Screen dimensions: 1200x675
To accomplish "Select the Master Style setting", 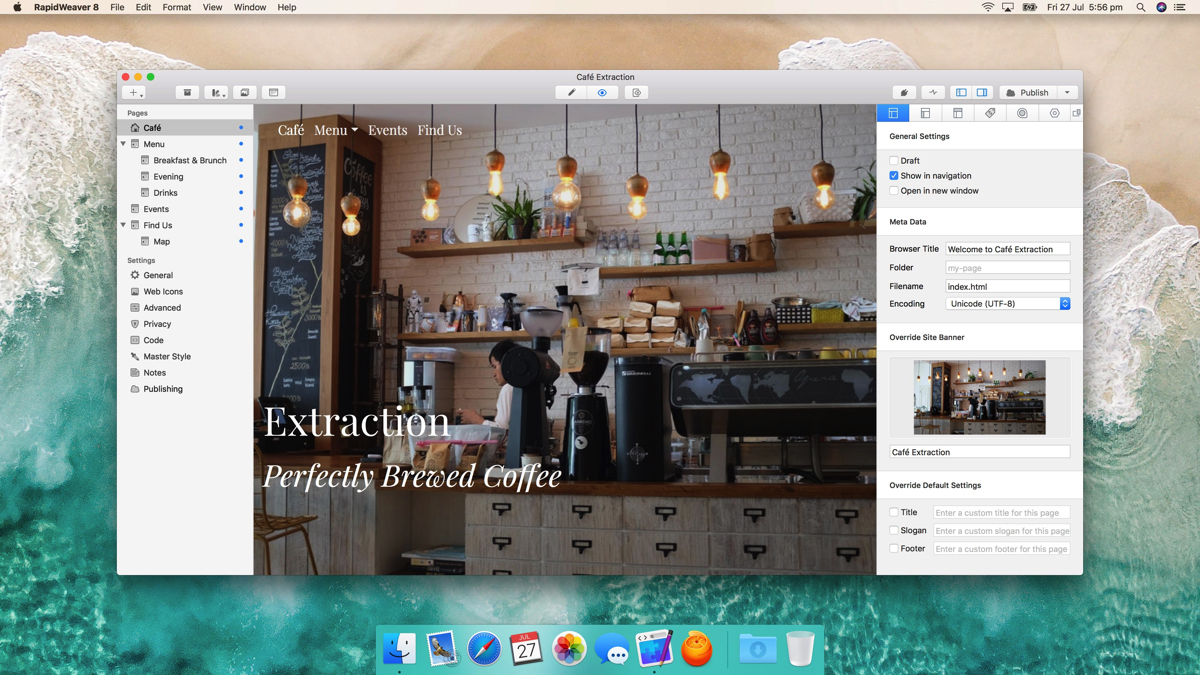I will coord(166,357).
